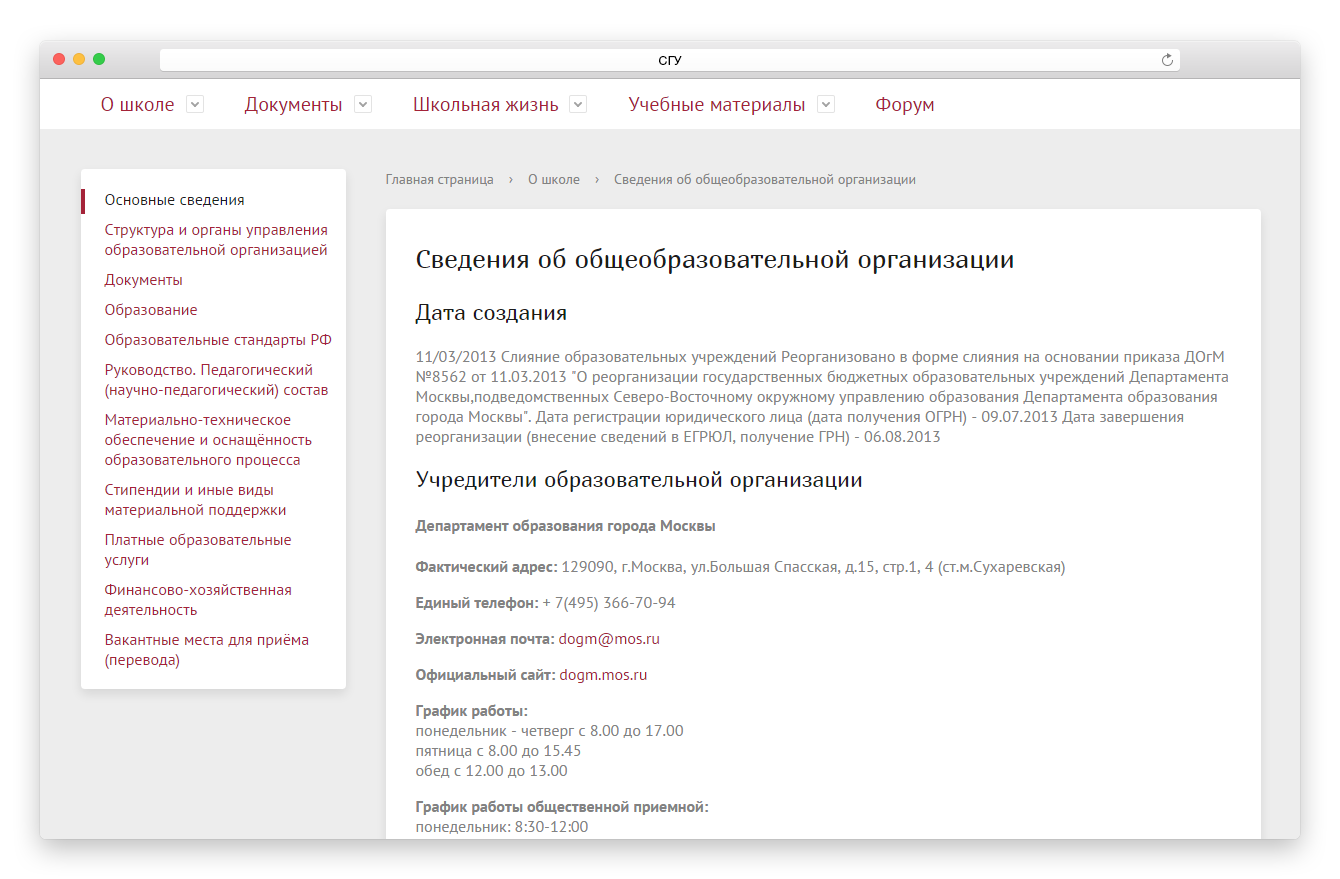This screenshot has height=879, width=1340.
Task: Open «Вакантные места для приёма» link
Action: (206, 650)
